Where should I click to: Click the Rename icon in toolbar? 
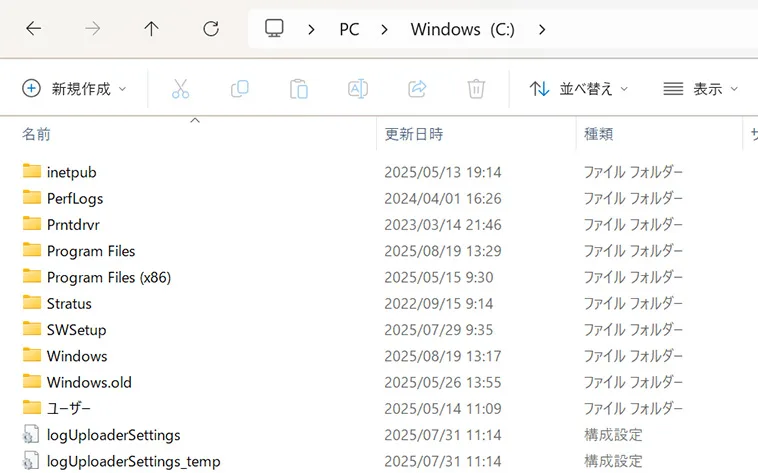click(357, 89)
